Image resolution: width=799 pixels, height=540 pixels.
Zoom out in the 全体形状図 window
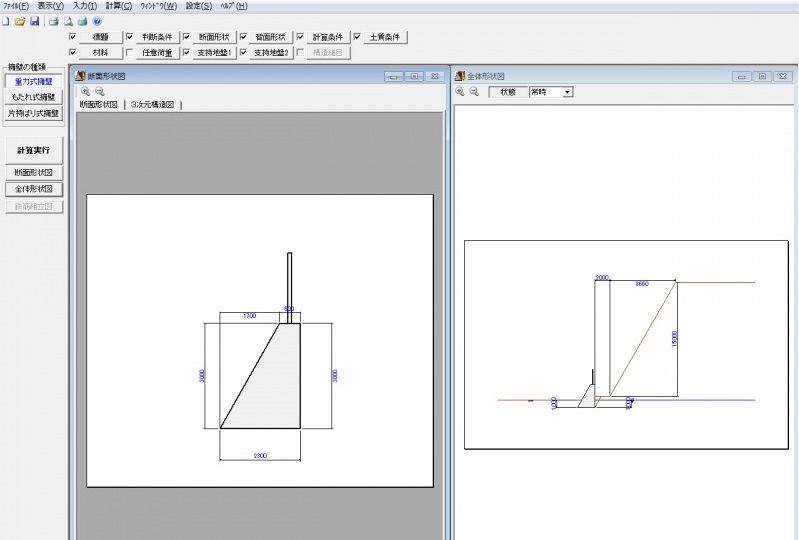click(474, 91)
